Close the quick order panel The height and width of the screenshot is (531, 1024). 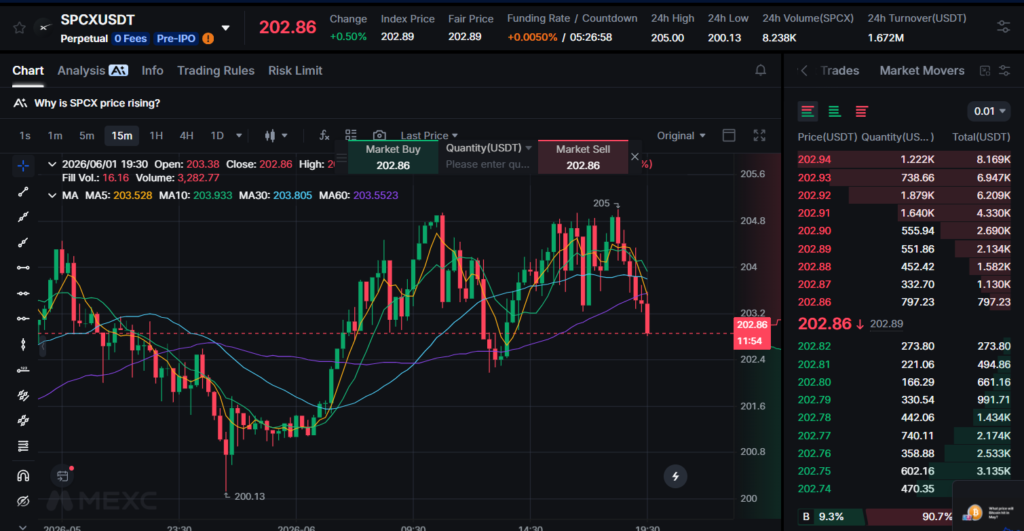click(635, 157)
